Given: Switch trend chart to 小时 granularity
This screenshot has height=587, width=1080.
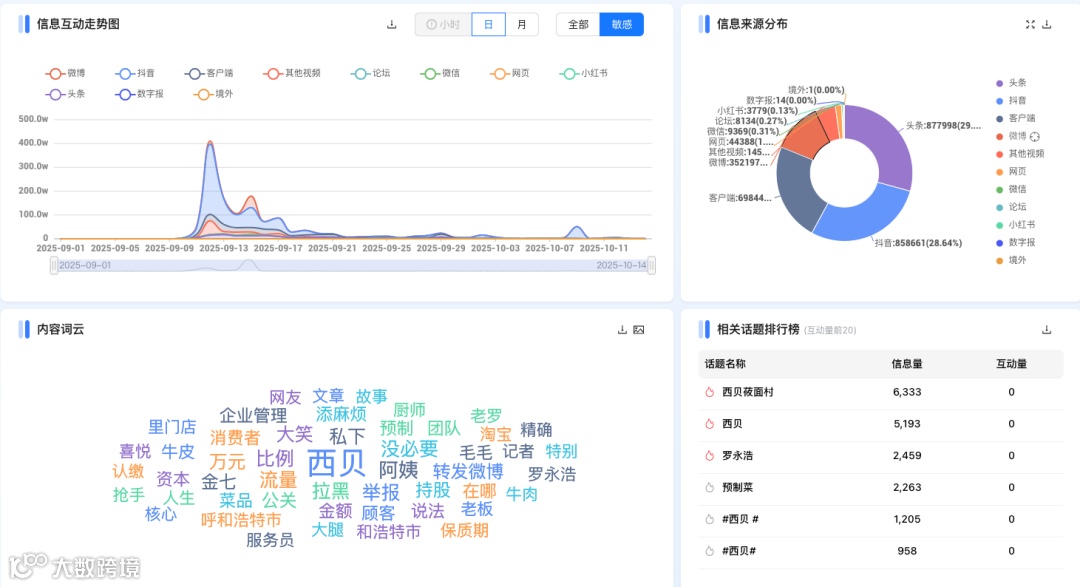Looking at the screenshot, I should click(x=443, y=25).
